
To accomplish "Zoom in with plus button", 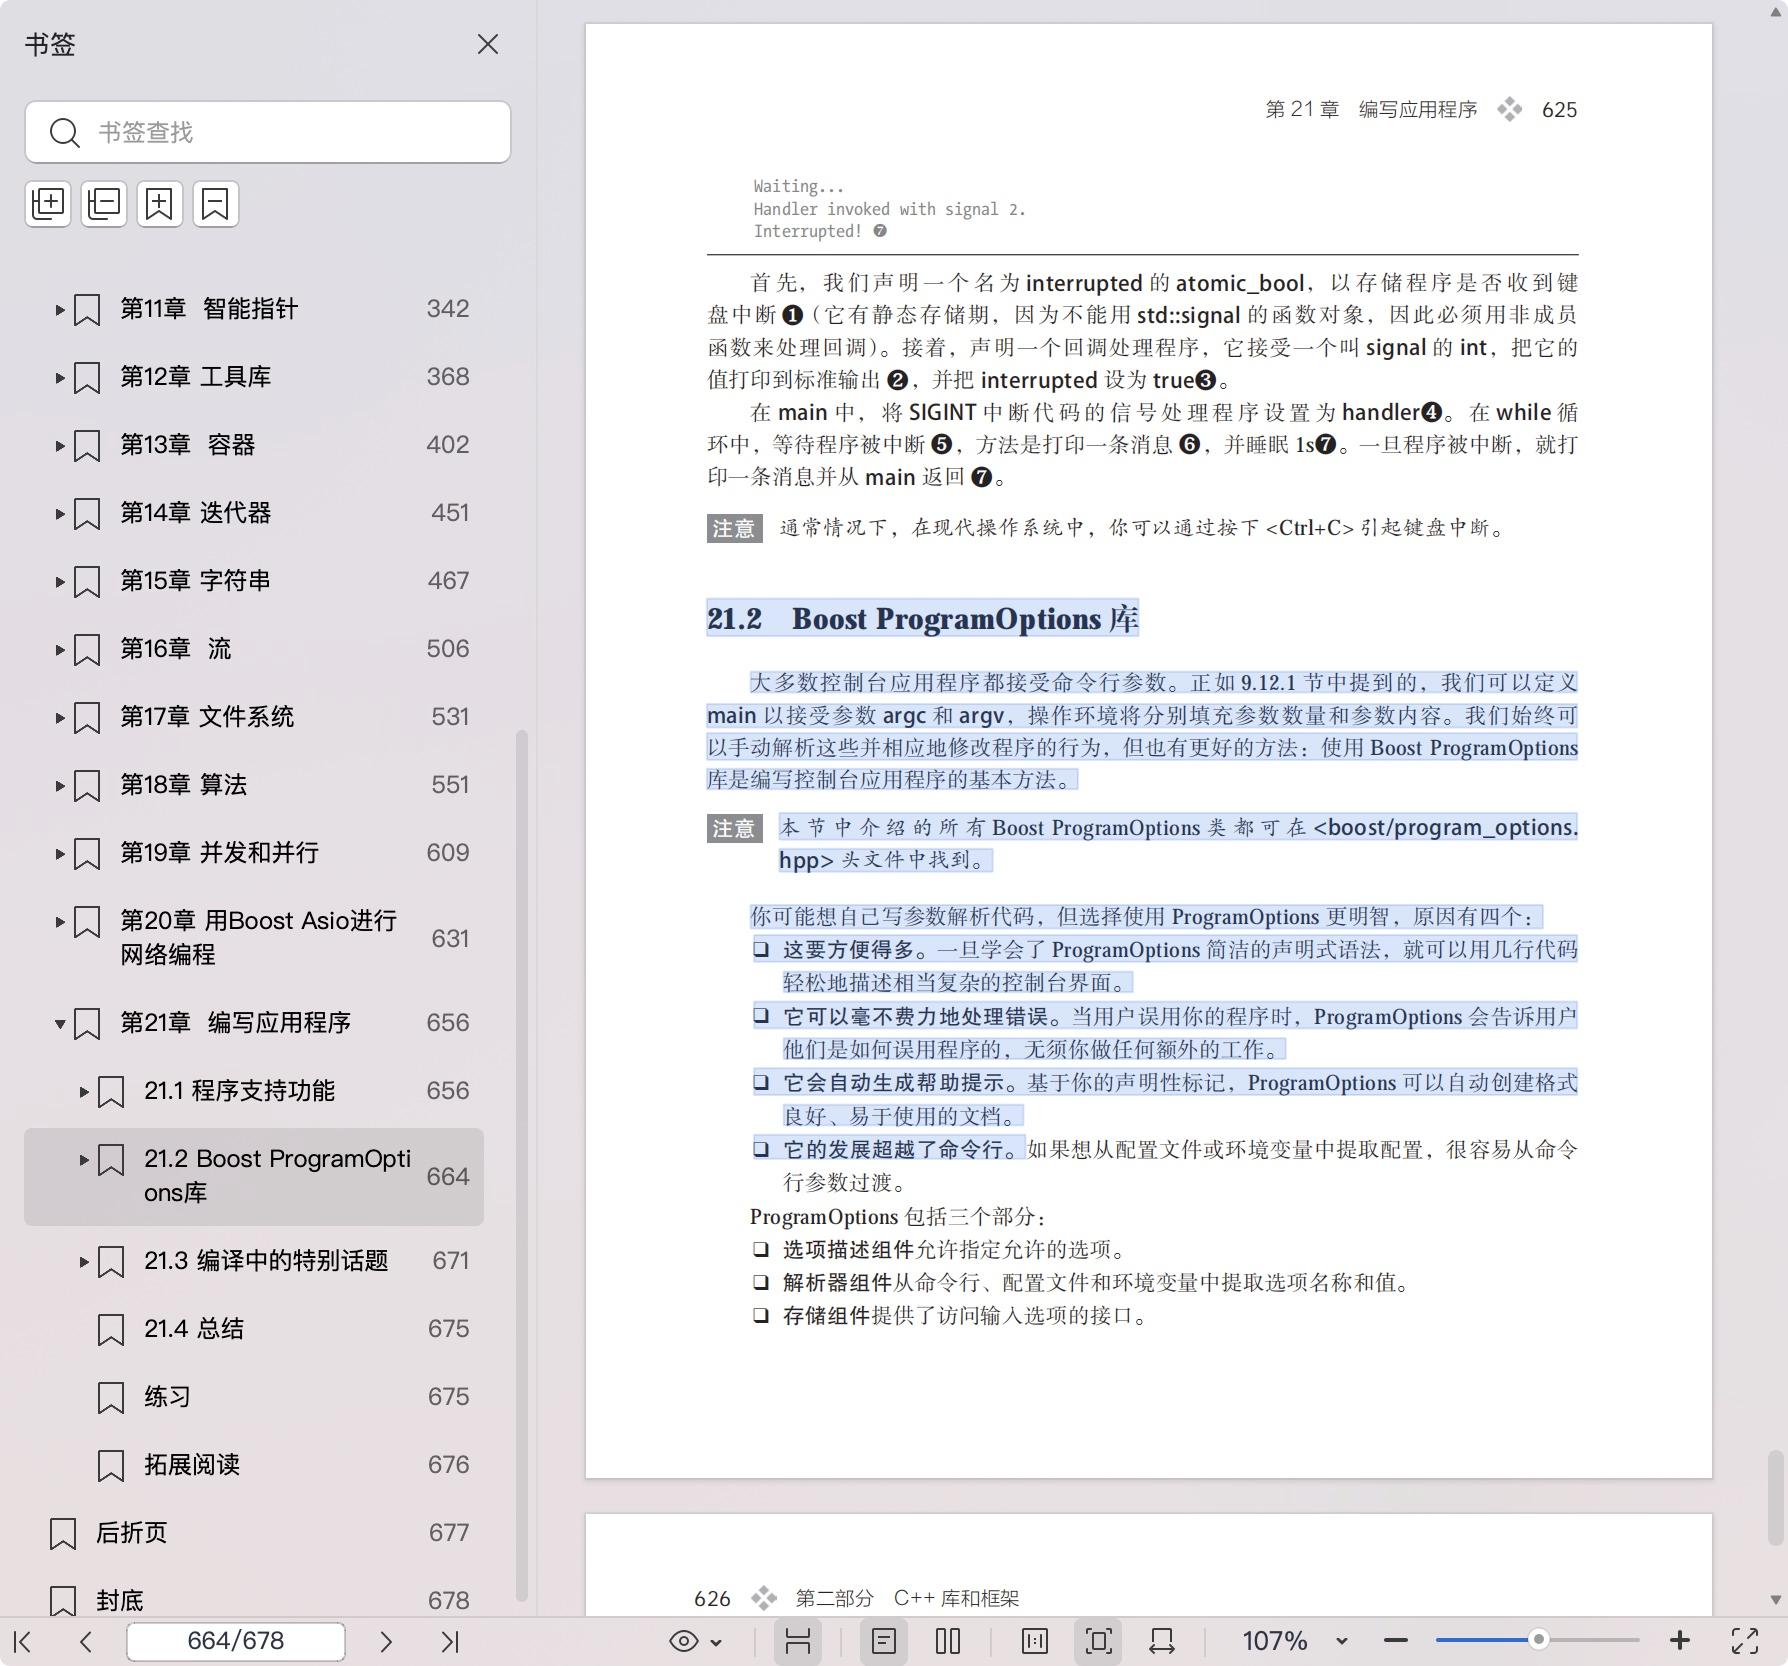I will pos(1680,1640).
